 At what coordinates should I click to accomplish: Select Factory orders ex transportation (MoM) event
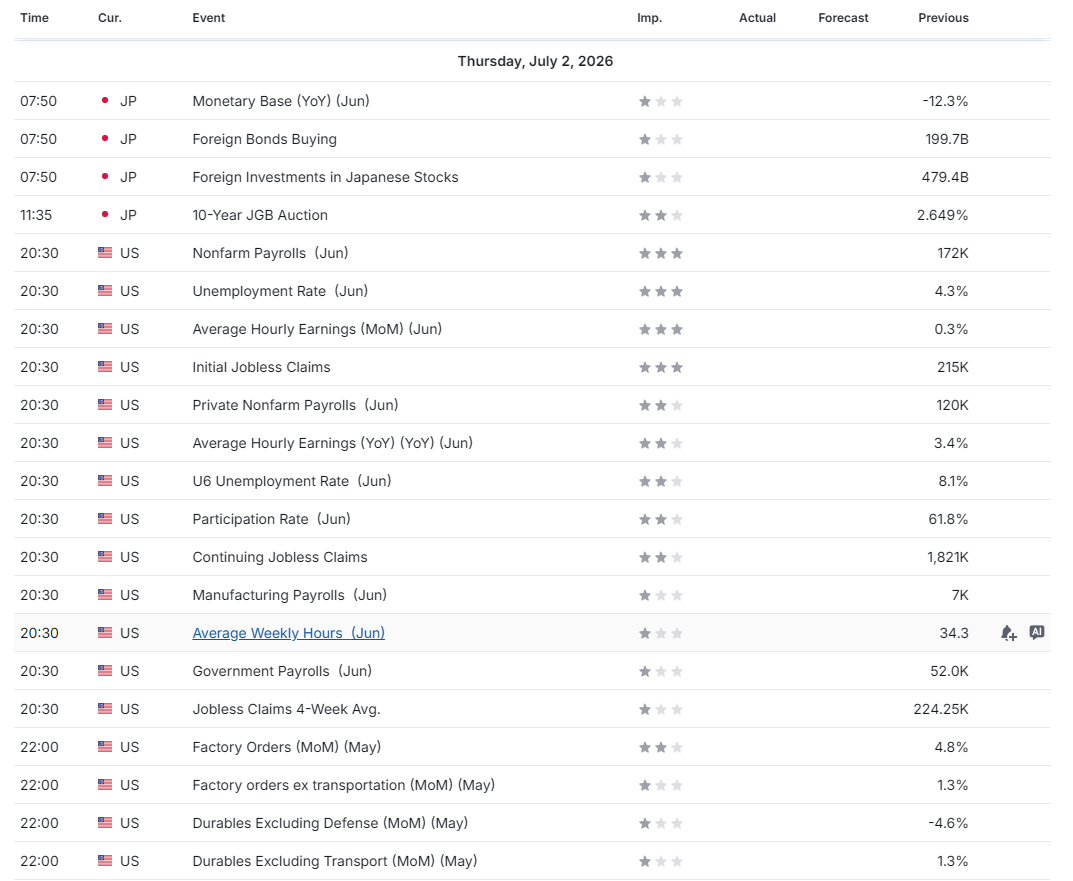[344, 785]
